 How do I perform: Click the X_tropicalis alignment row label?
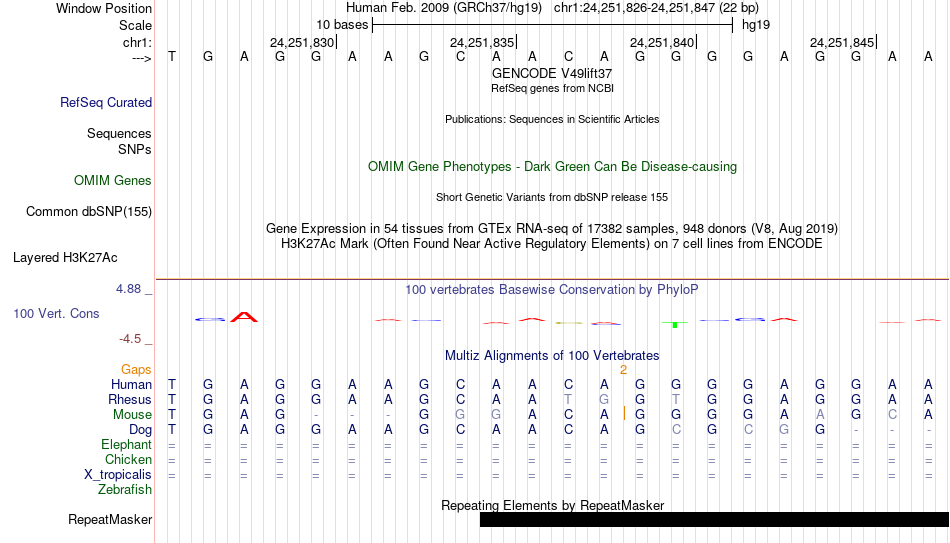coord(118,475)
